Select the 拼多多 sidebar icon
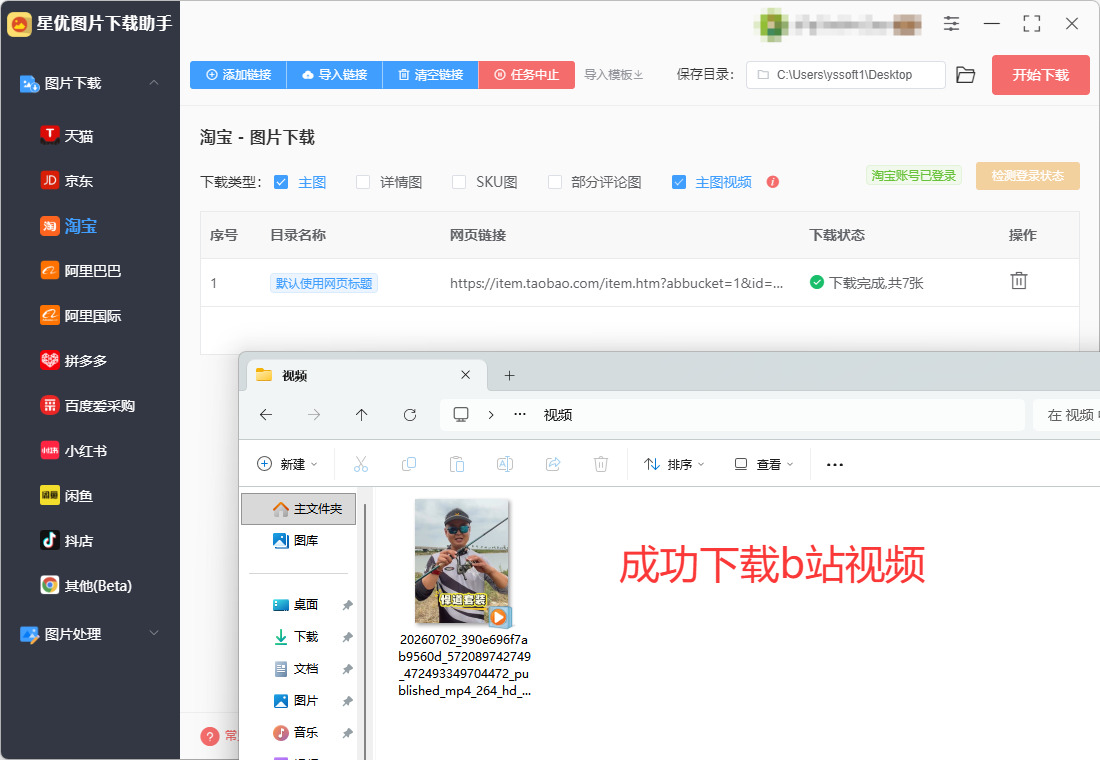This screenshot has height=760, width=1100. click(50, 361)
